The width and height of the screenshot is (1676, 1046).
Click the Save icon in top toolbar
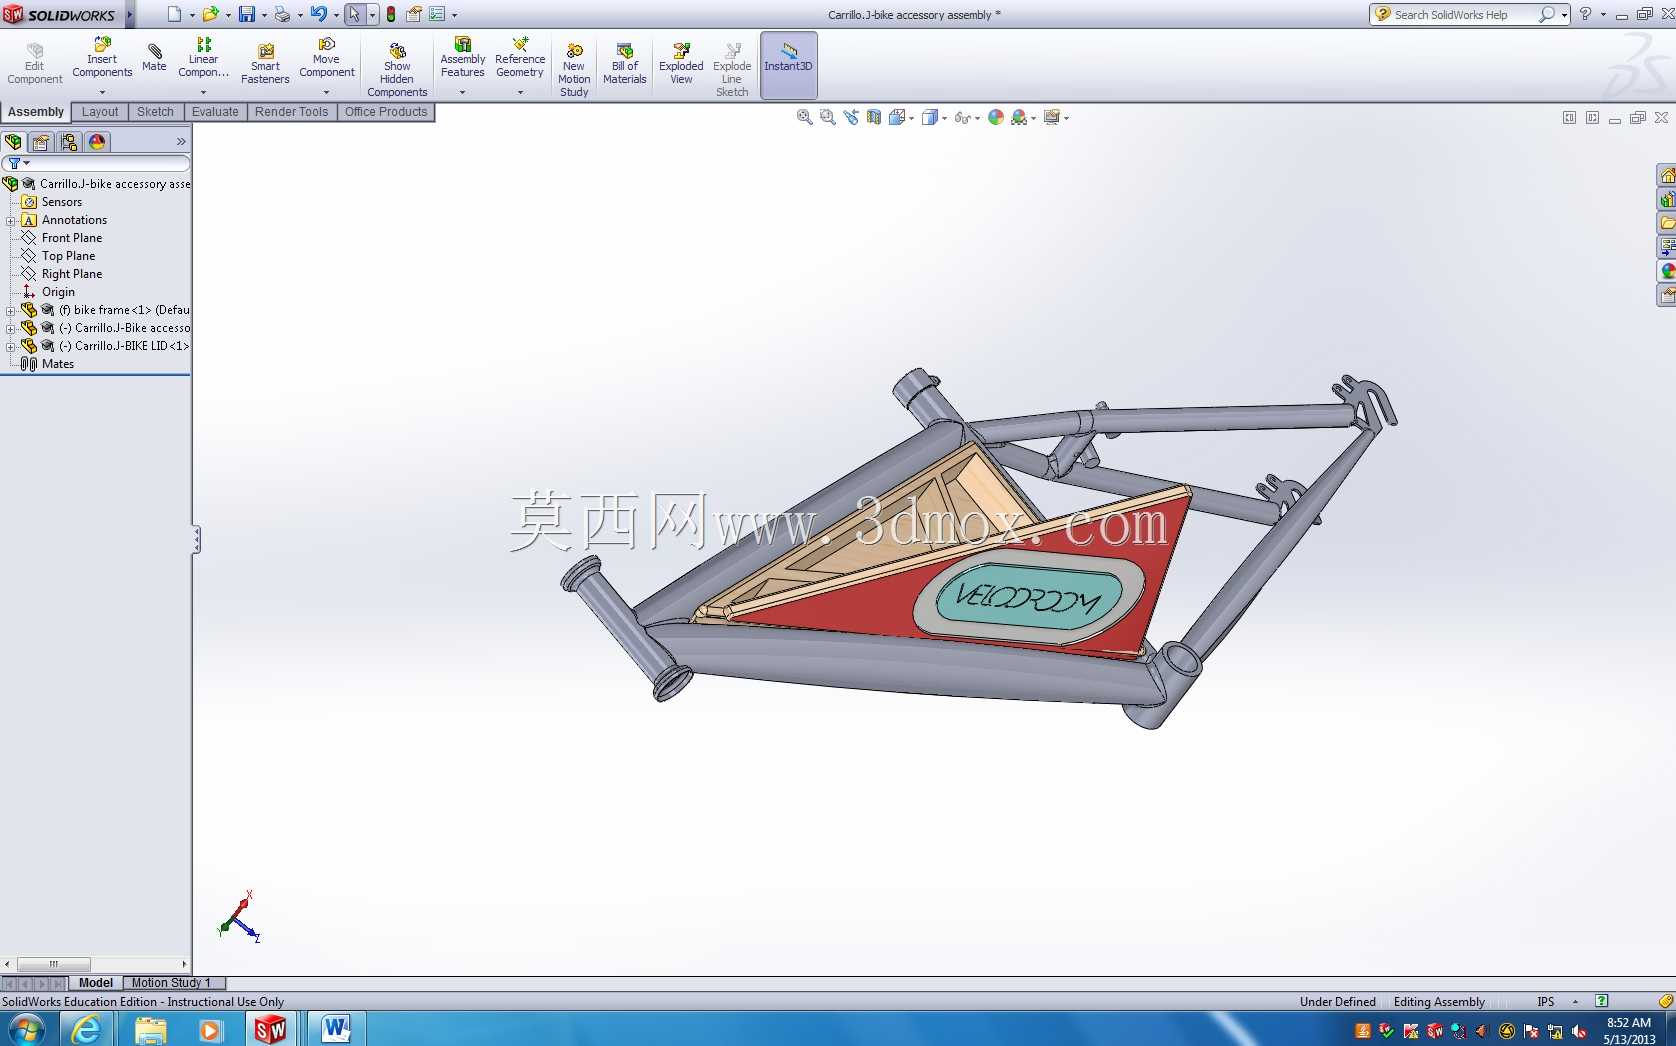(x=246, y=15)
